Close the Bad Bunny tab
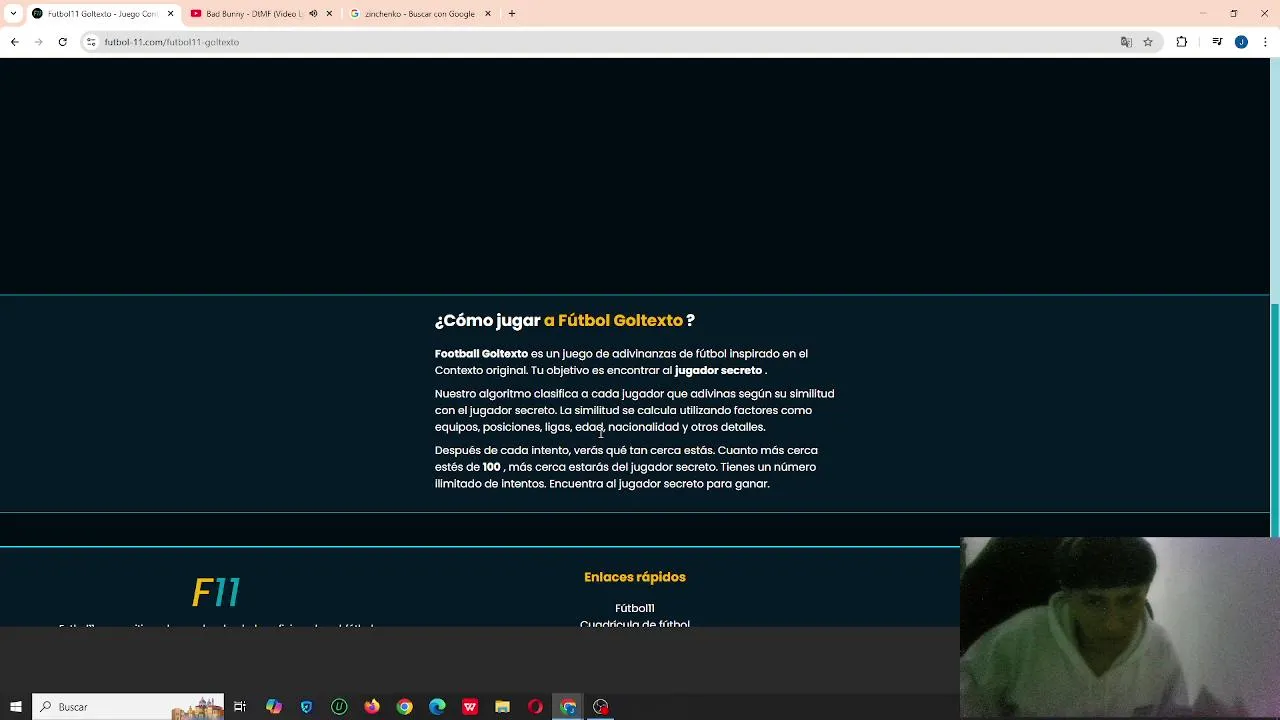The height and width of the screenshot is (720, 1280). click(x=329, y=14)
